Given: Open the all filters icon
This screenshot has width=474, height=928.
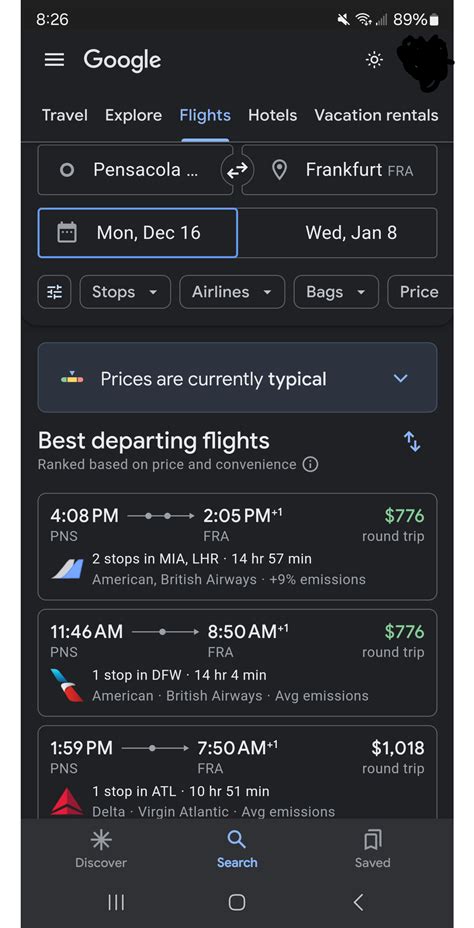Looking at the screenshot, I should pos(54,292).
